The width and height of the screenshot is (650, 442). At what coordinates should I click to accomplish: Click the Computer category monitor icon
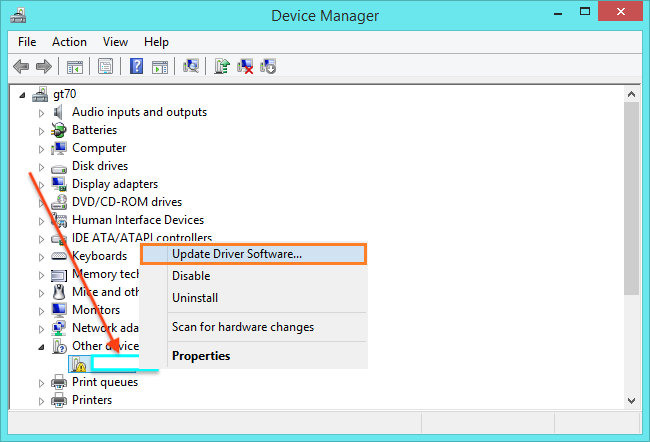(x=58, y=148)
